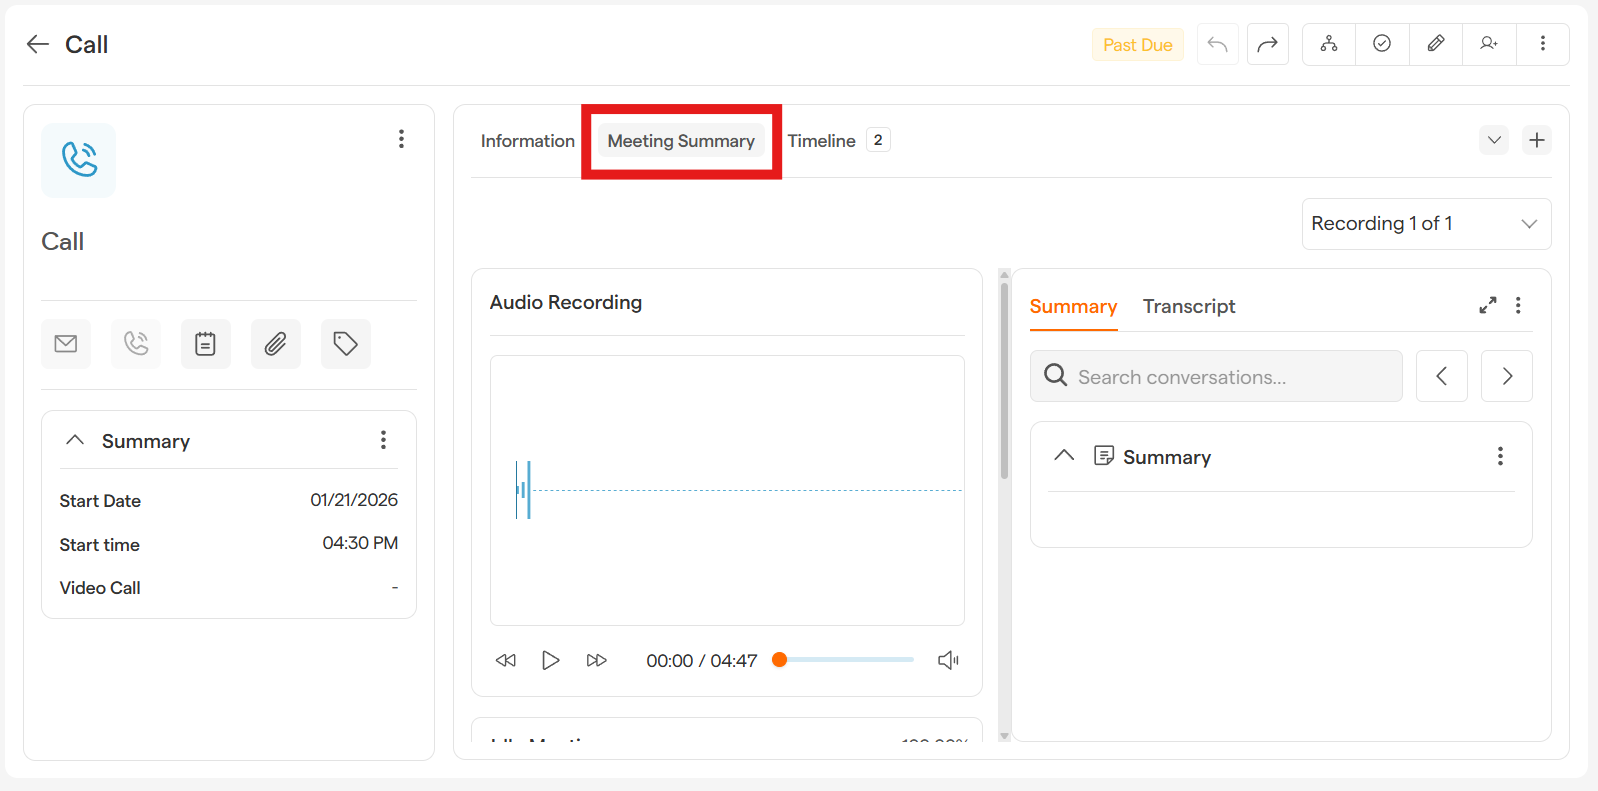Click the edit pencil icon in header
The width and height of the screenshot is (1598, 791).
[x=1435, y=44]
